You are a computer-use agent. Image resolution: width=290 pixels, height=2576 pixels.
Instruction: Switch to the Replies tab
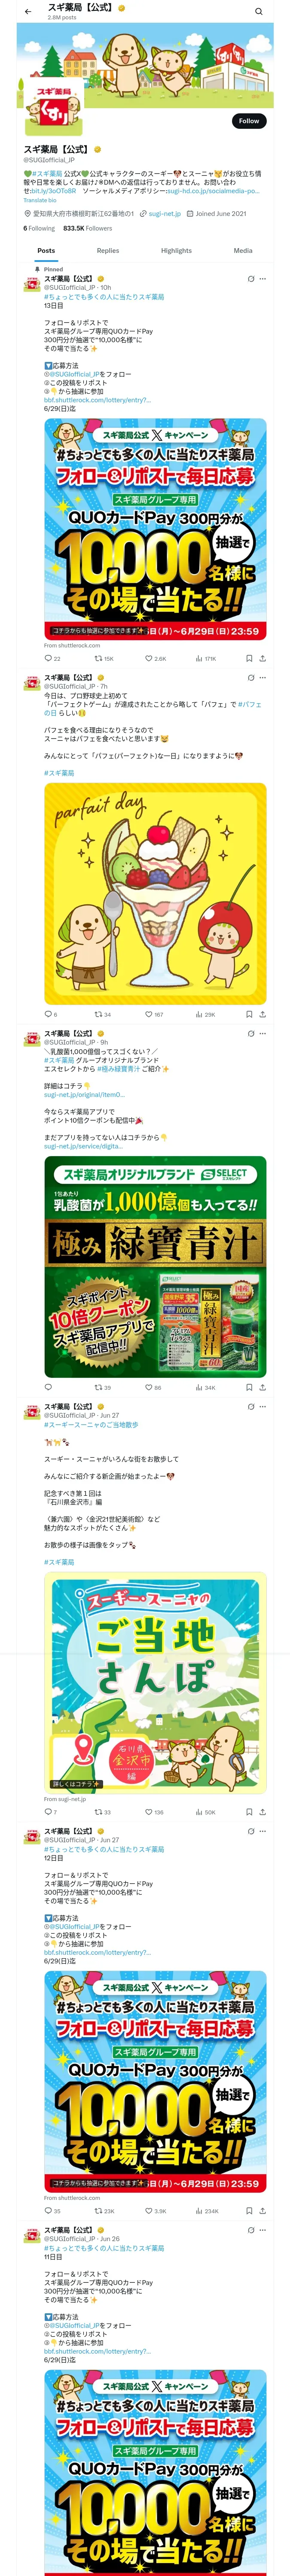(x=108, y=251)
